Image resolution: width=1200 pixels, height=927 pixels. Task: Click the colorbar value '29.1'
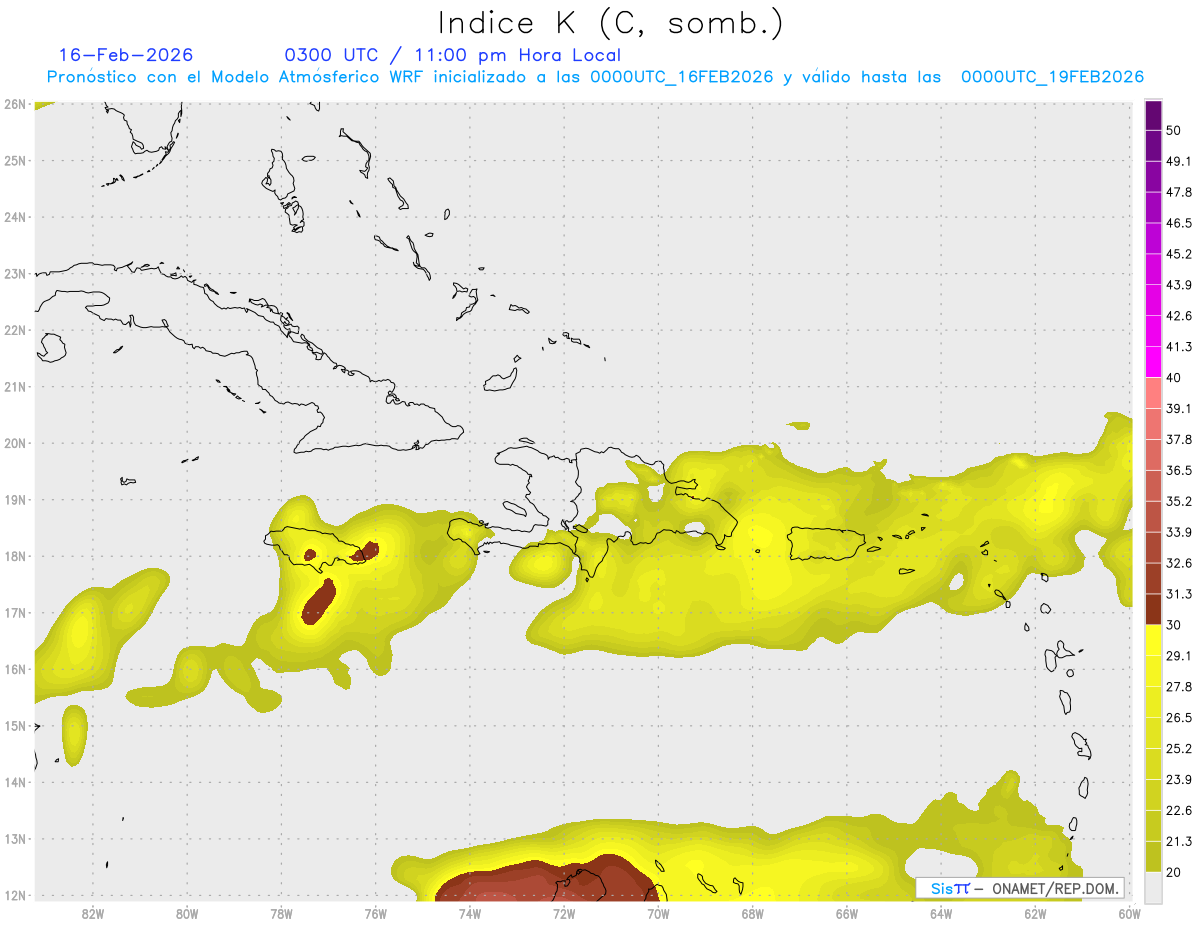pos(1177,655)
